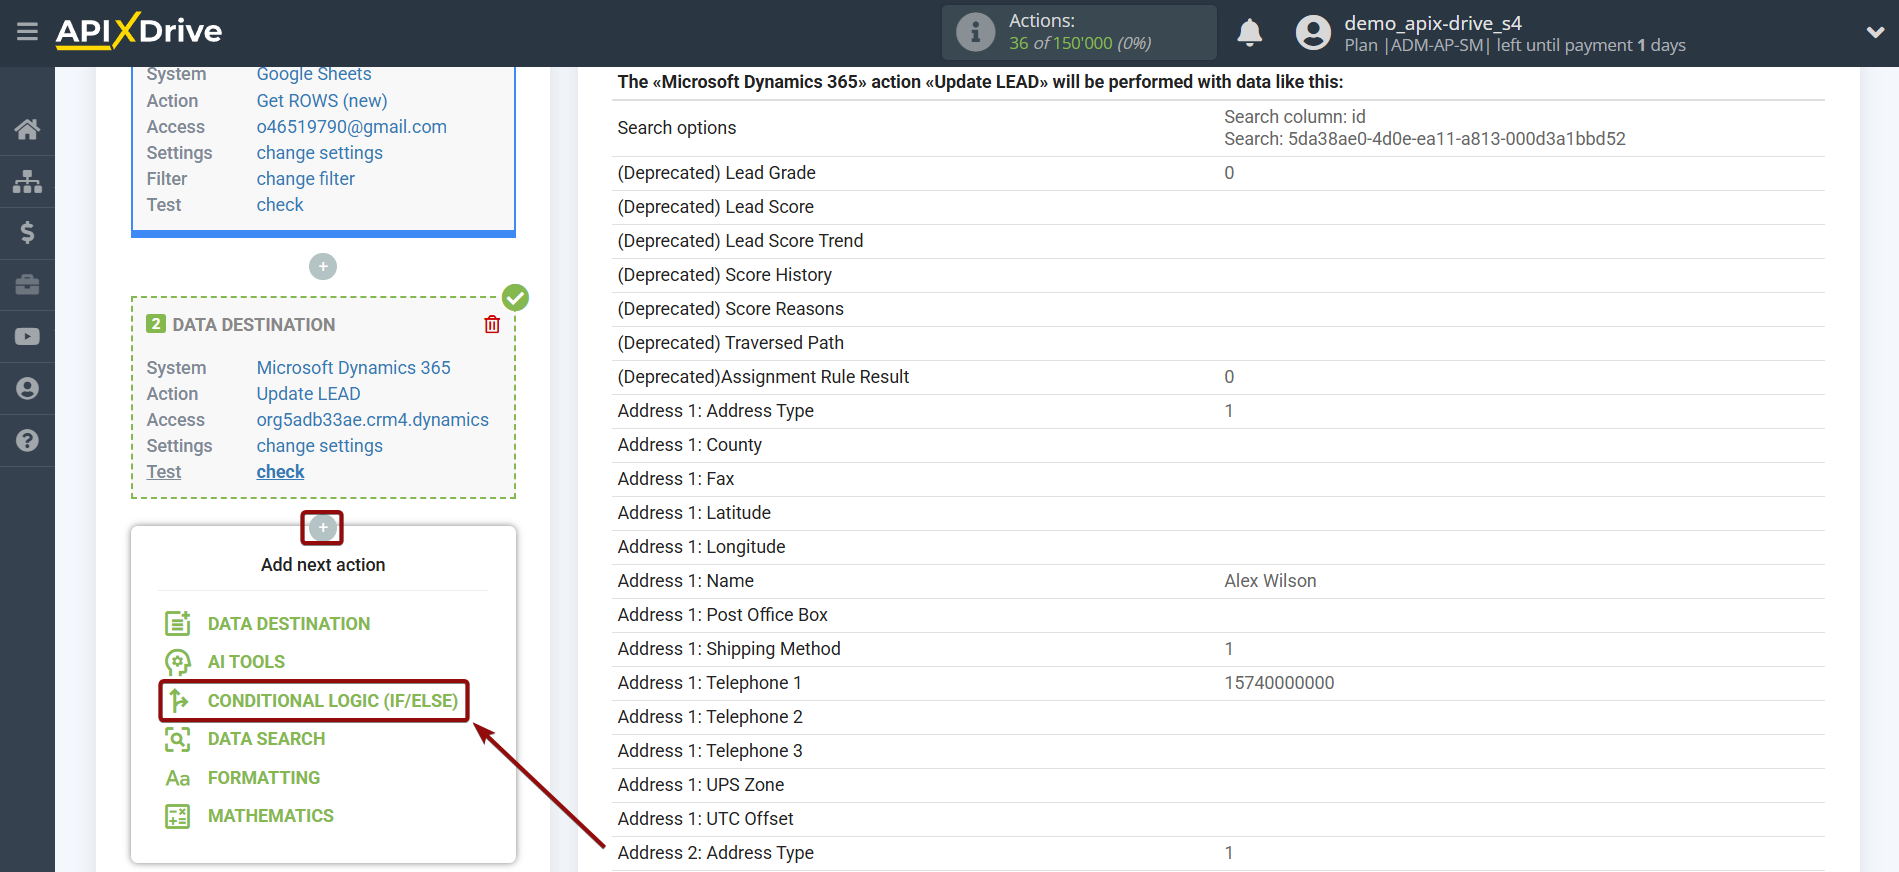
Task: Click the Mathematics calculator icon
Action: 178,816
